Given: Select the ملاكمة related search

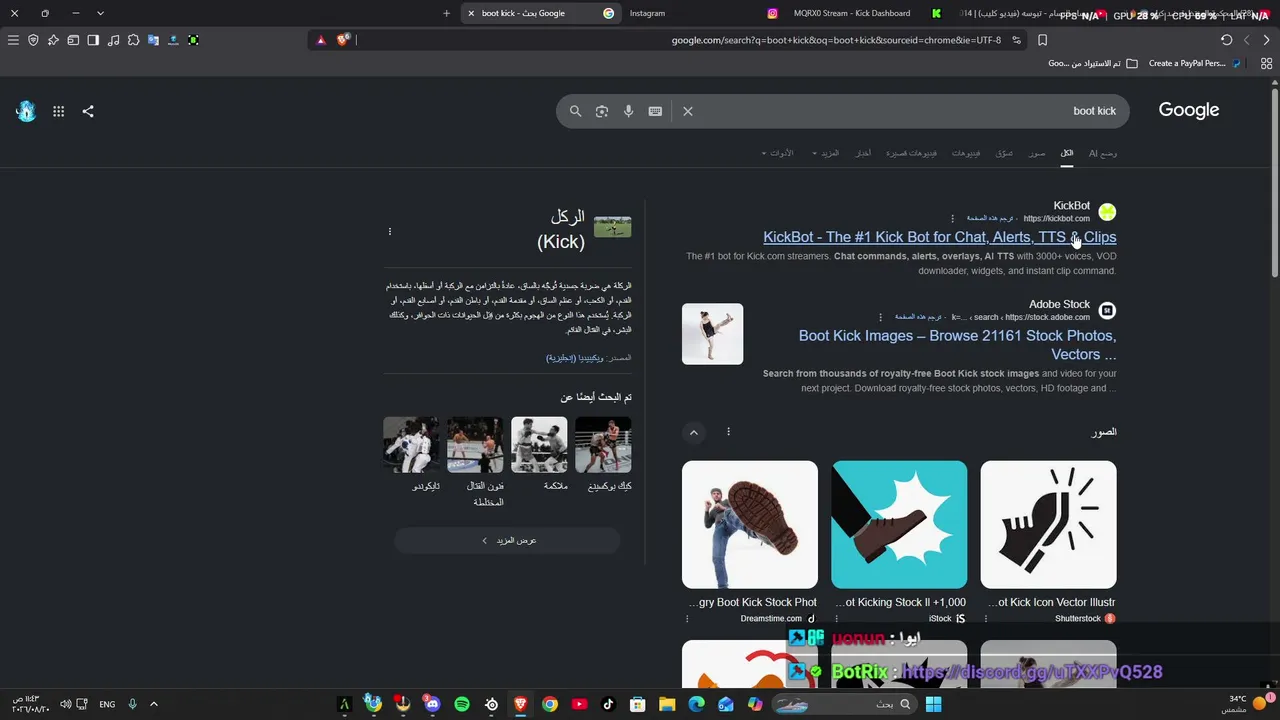Looking at the screenshot, I should 539,454.
